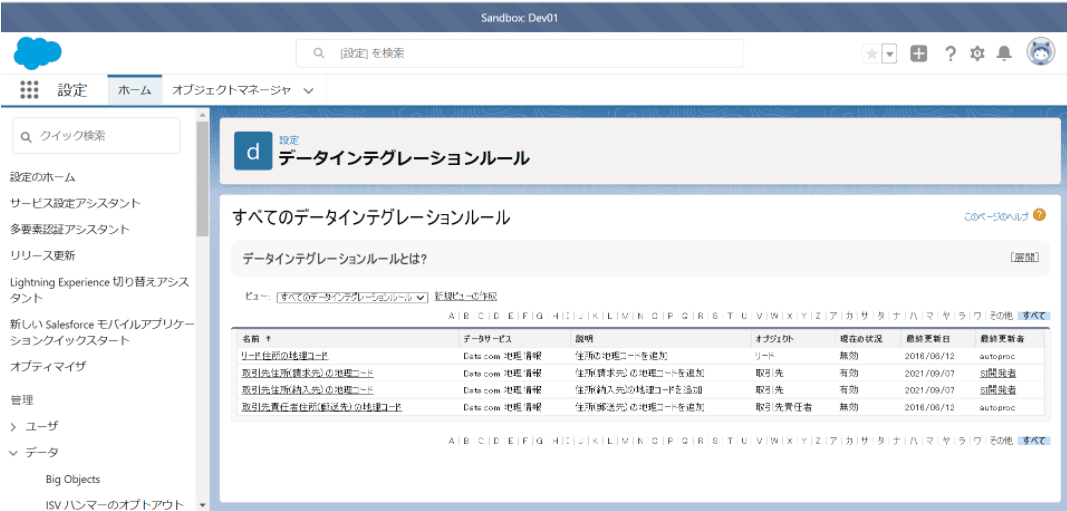Click the 展開 button to expand description

click(1023, 258)
